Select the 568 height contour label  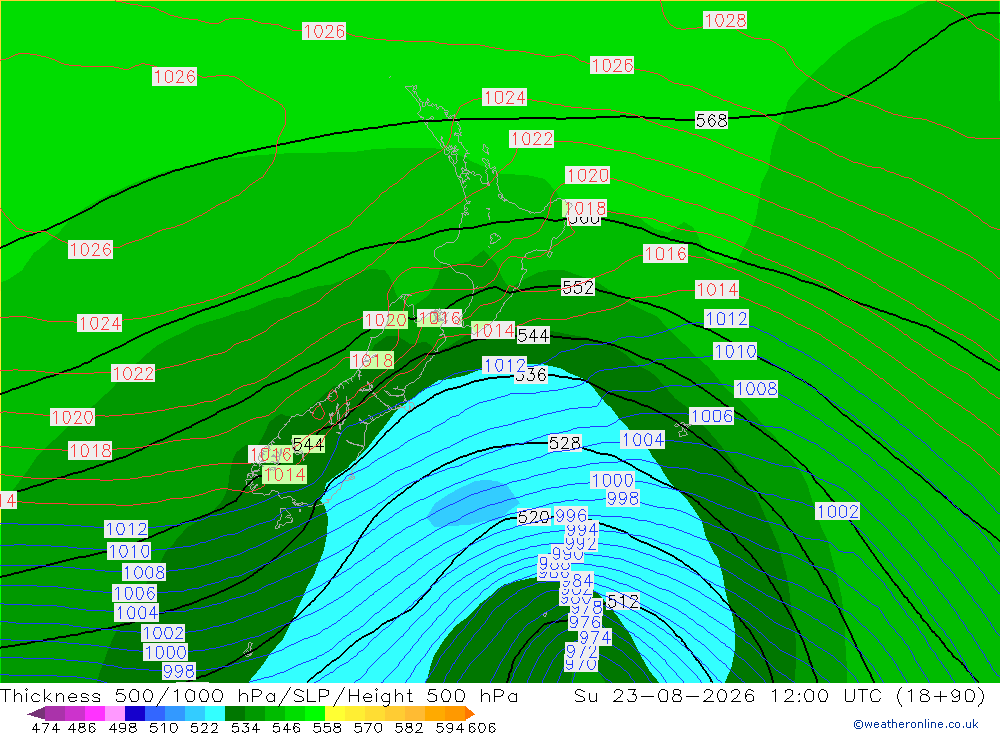click(711, 120)
